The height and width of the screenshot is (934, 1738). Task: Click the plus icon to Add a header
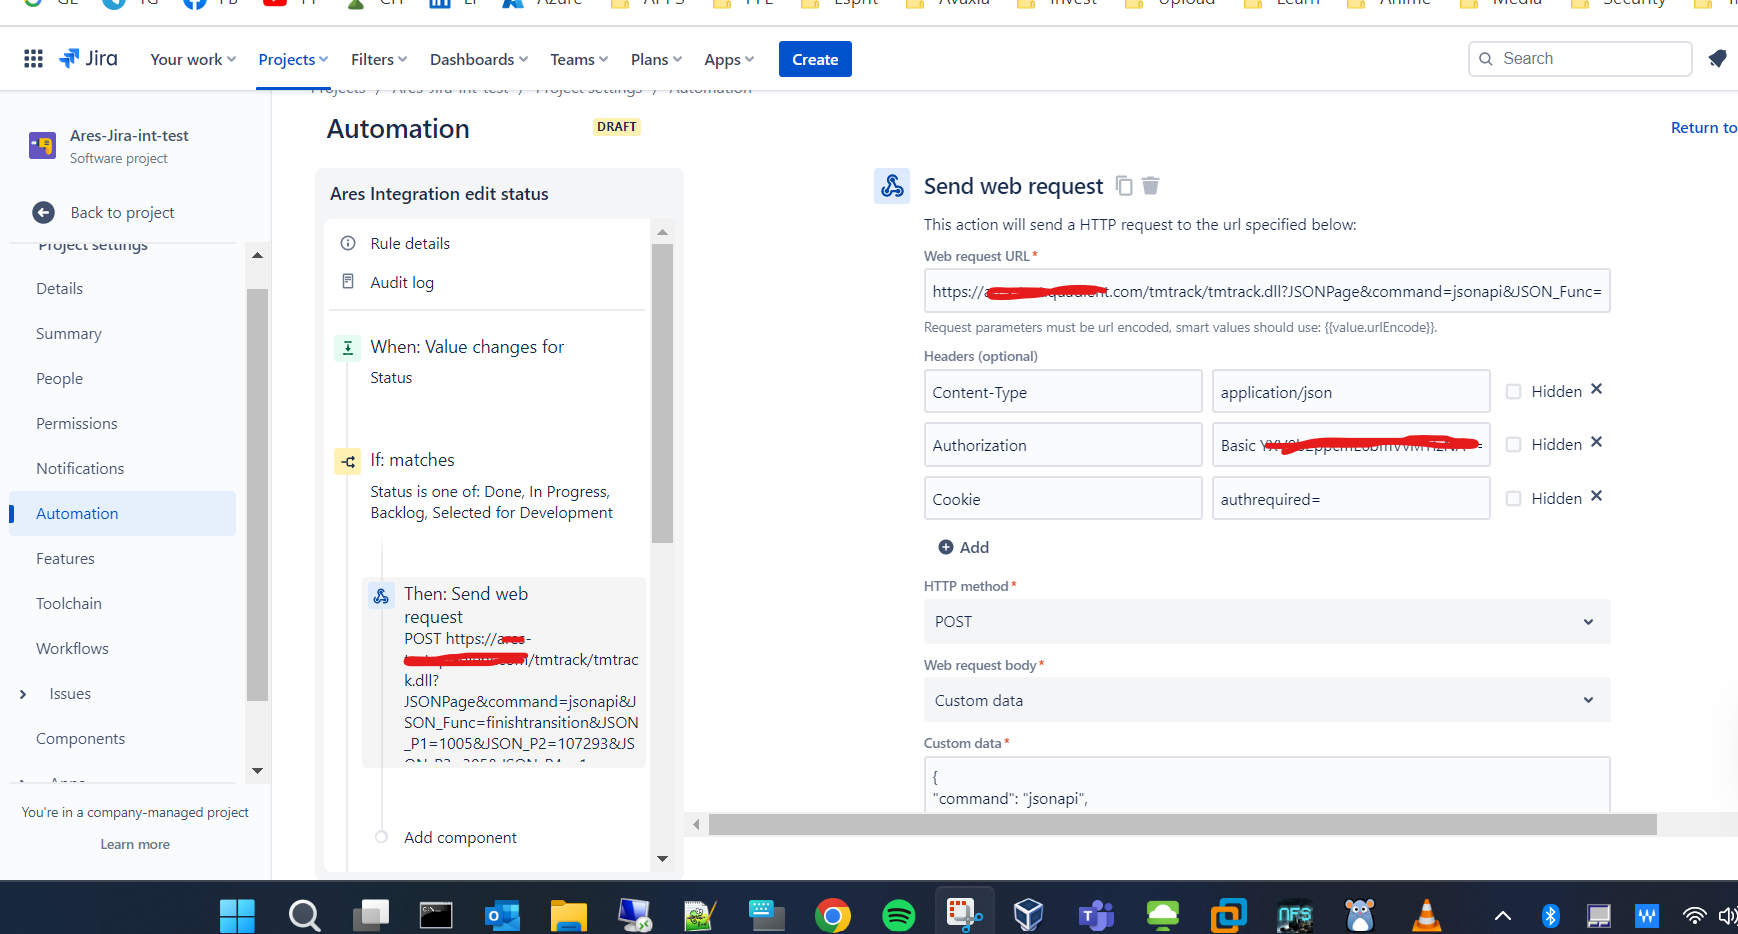coord(946,547)
